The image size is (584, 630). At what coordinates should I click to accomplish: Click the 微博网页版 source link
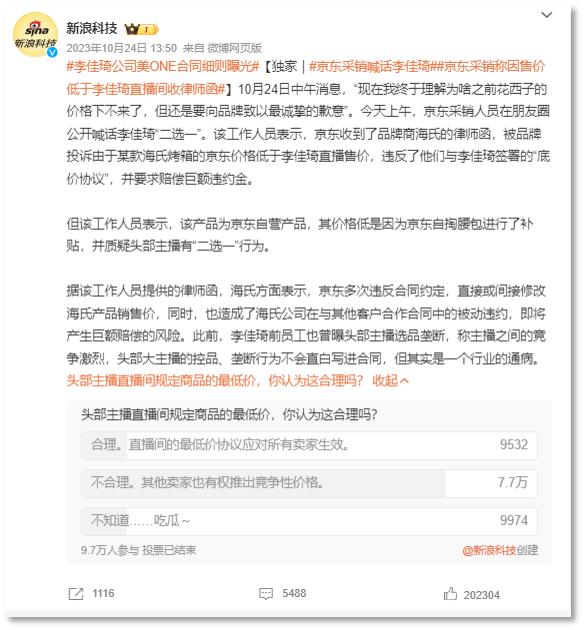point(235,48)
